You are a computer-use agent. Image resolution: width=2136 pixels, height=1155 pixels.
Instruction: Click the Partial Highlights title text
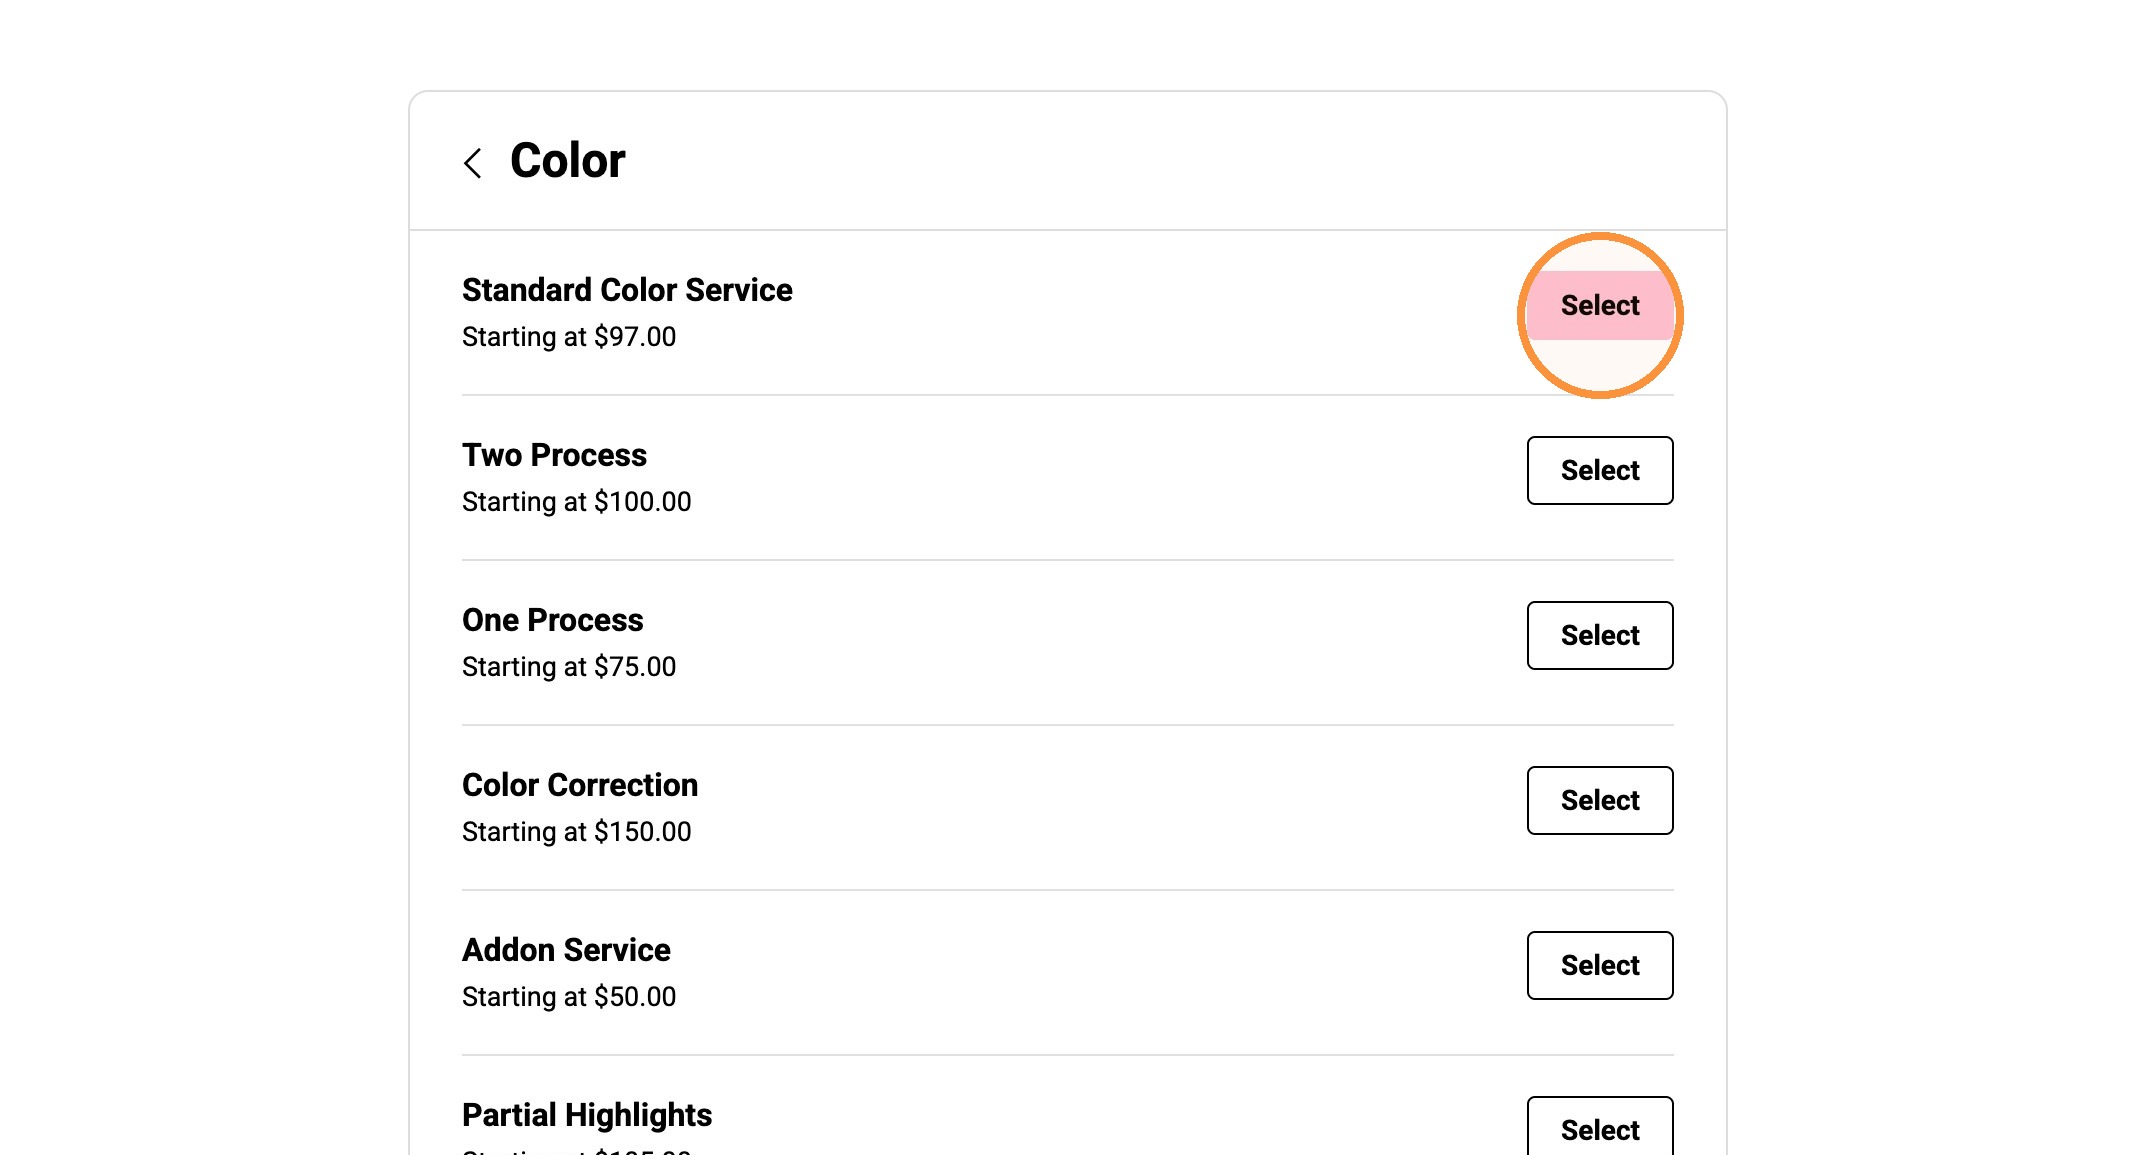[x=587, y=1115]
